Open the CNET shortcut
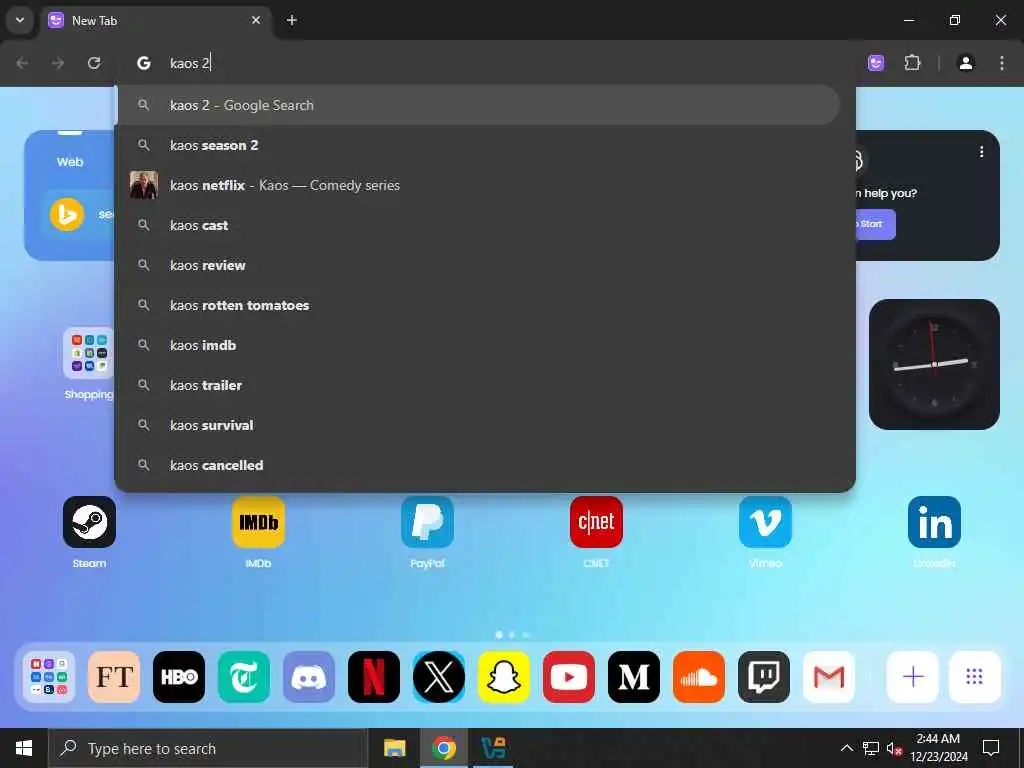The width and height of the screenshot is (1024, 768). (x=596, y=522)
